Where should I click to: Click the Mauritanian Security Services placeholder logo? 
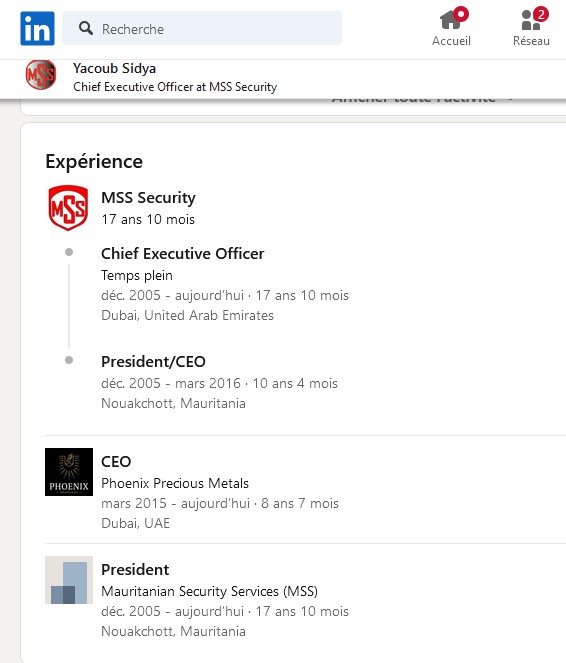click(69, 580)
